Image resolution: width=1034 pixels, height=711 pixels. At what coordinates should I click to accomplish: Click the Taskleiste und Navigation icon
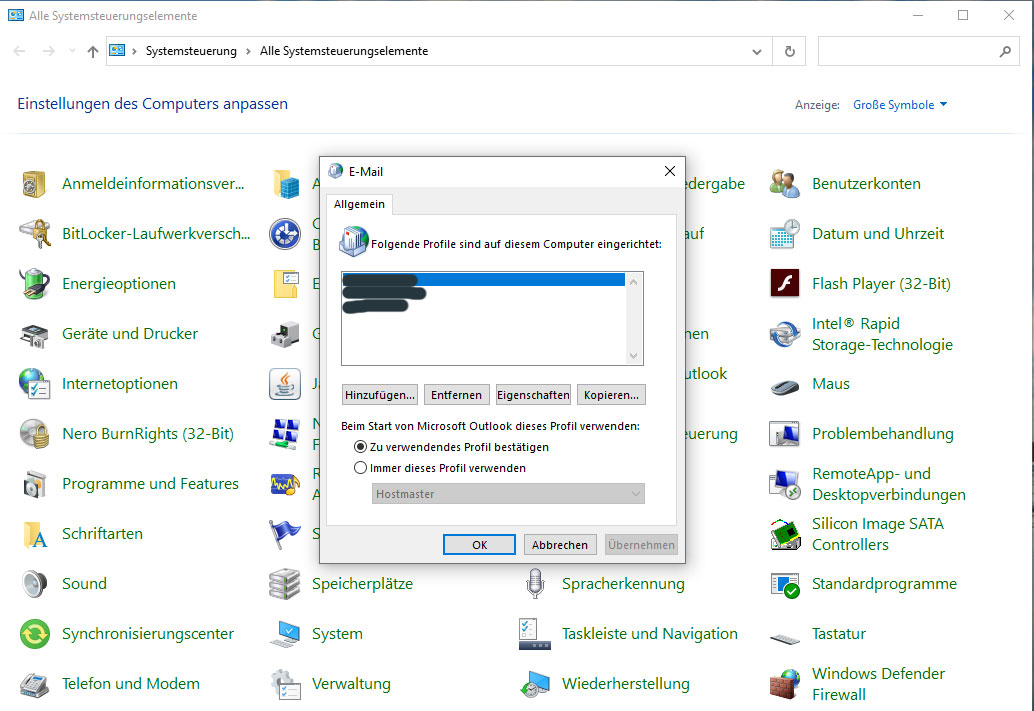535,634
